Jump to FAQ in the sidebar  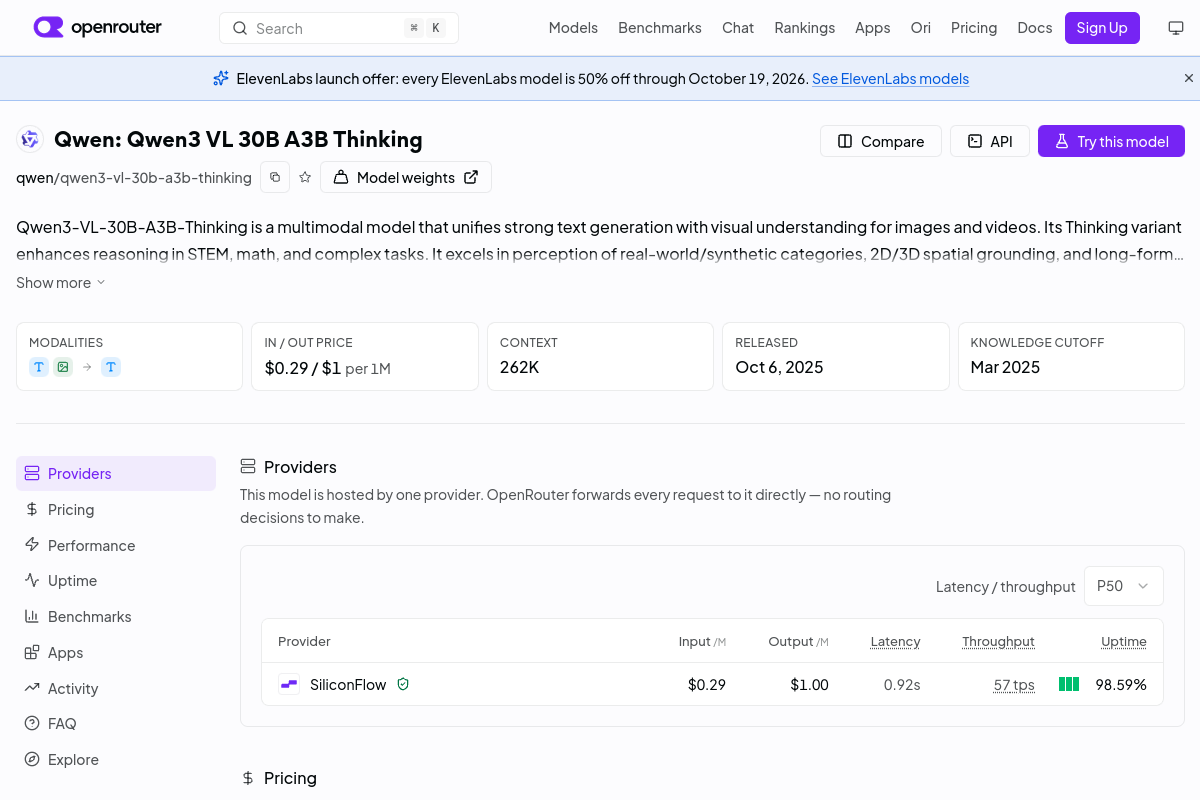116,723
